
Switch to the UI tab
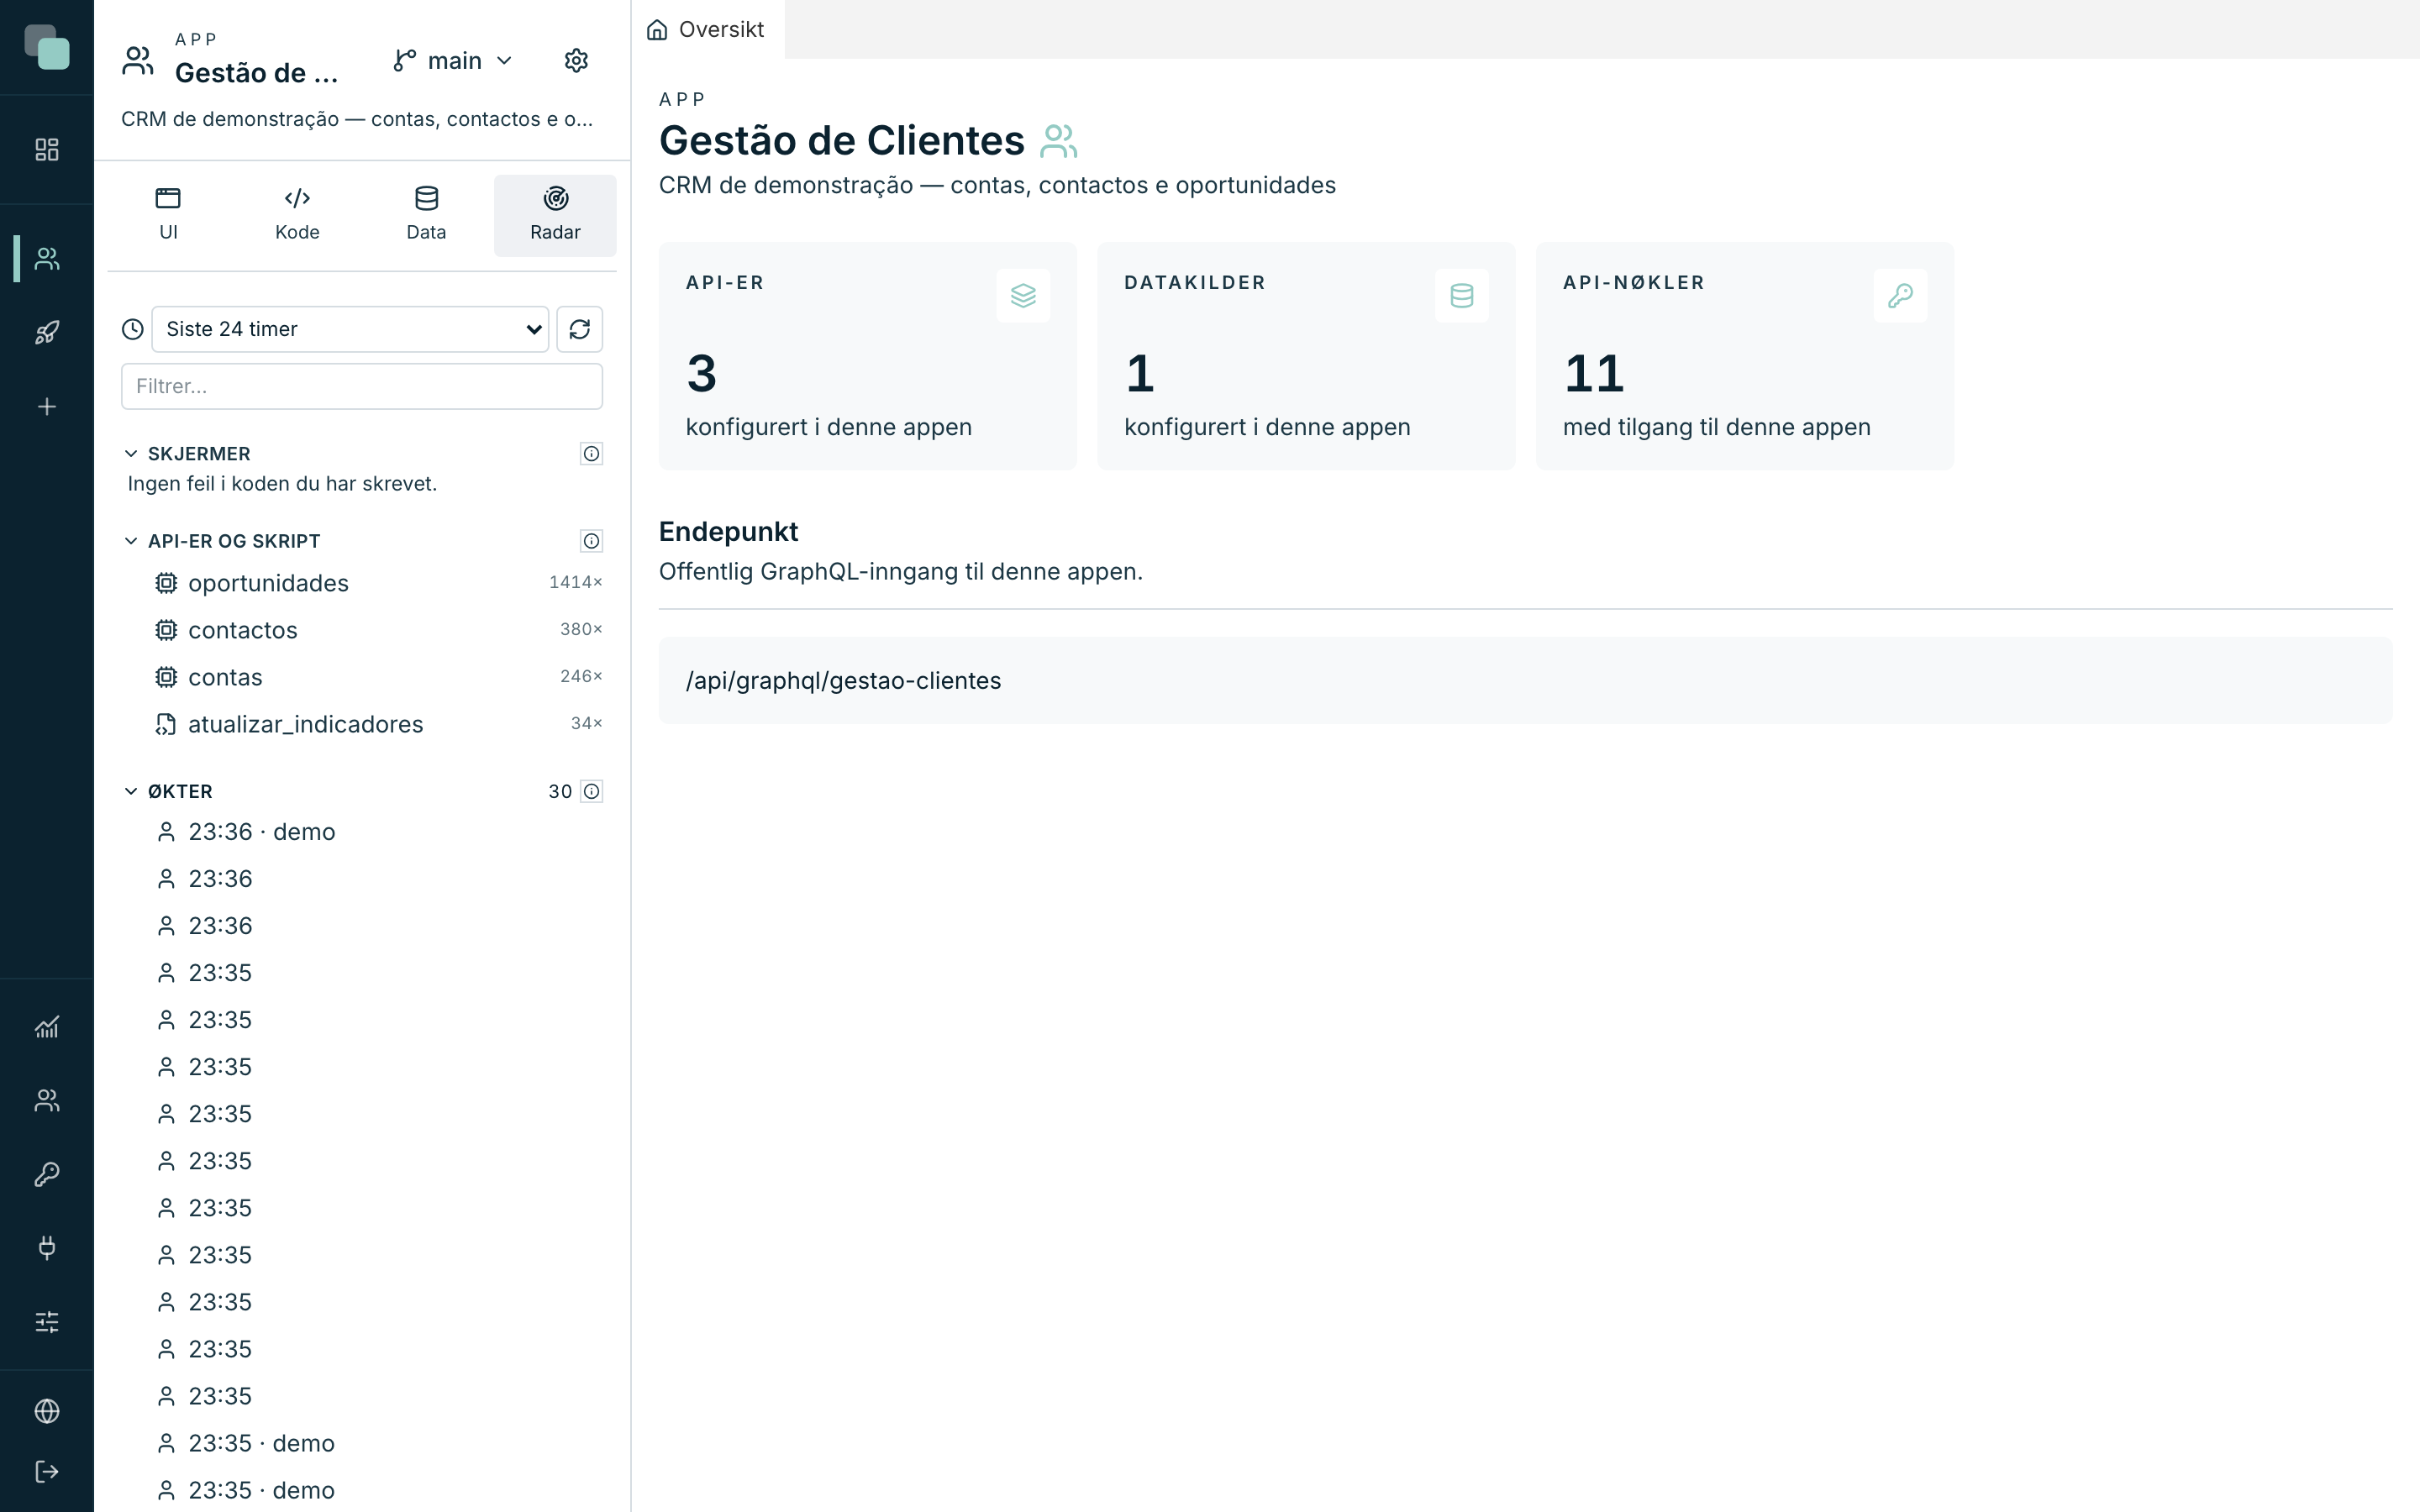click(168, 215)
